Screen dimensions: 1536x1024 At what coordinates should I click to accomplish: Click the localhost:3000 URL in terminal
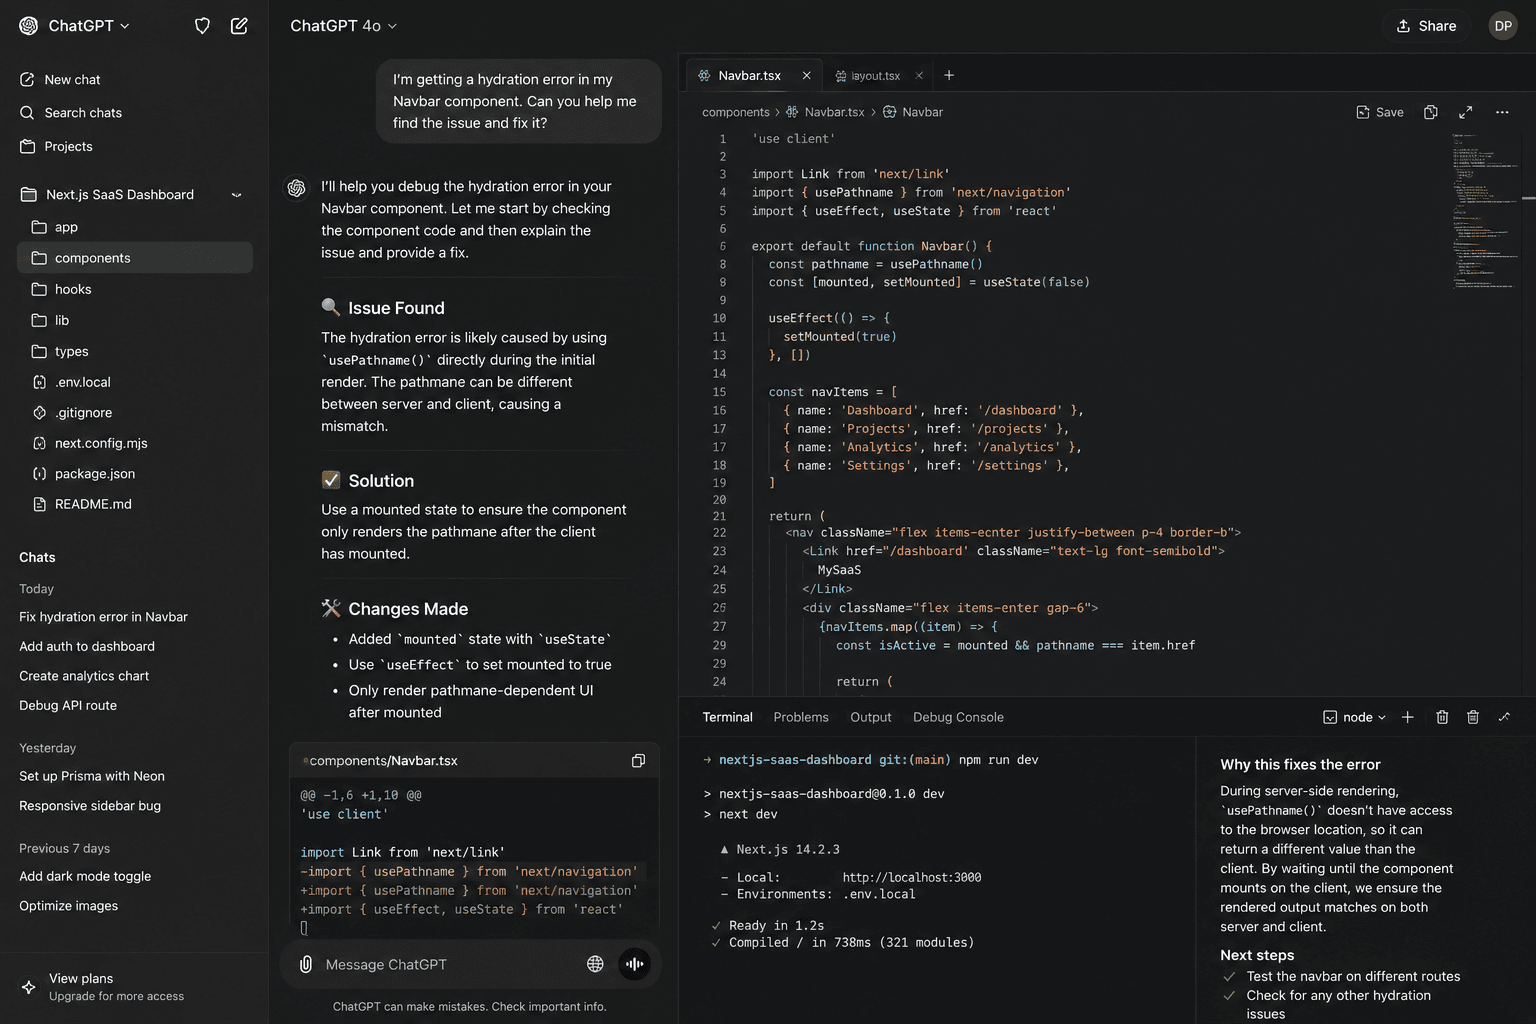911,877
